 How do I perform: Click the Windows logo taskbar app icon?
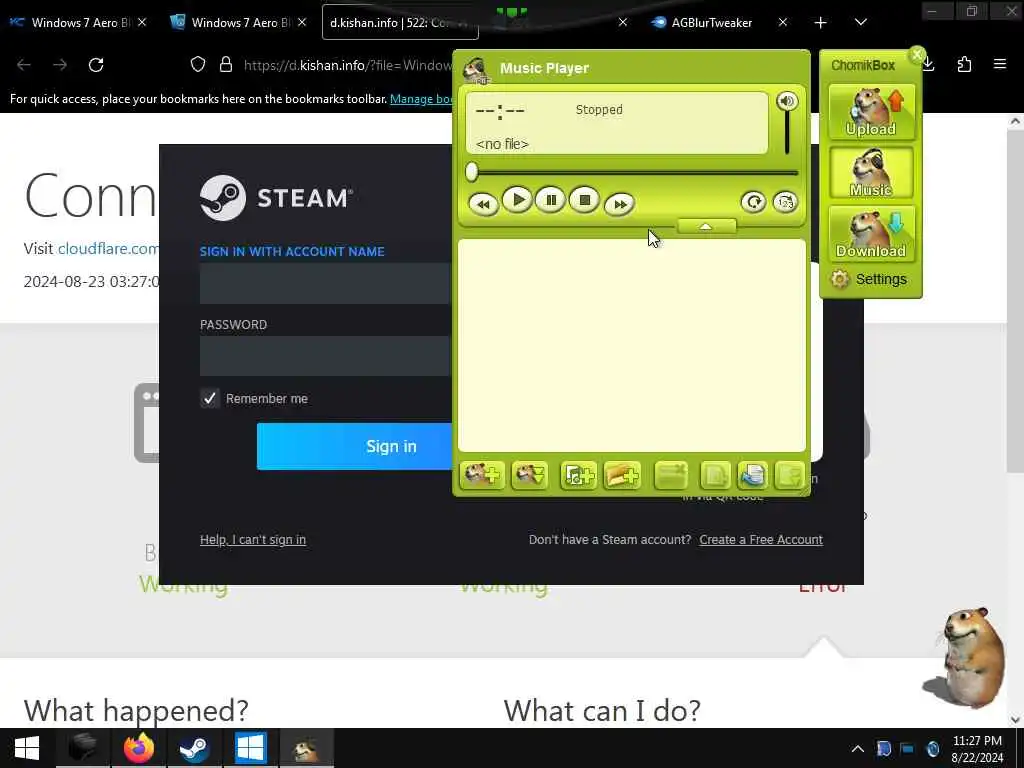[250, 748]
